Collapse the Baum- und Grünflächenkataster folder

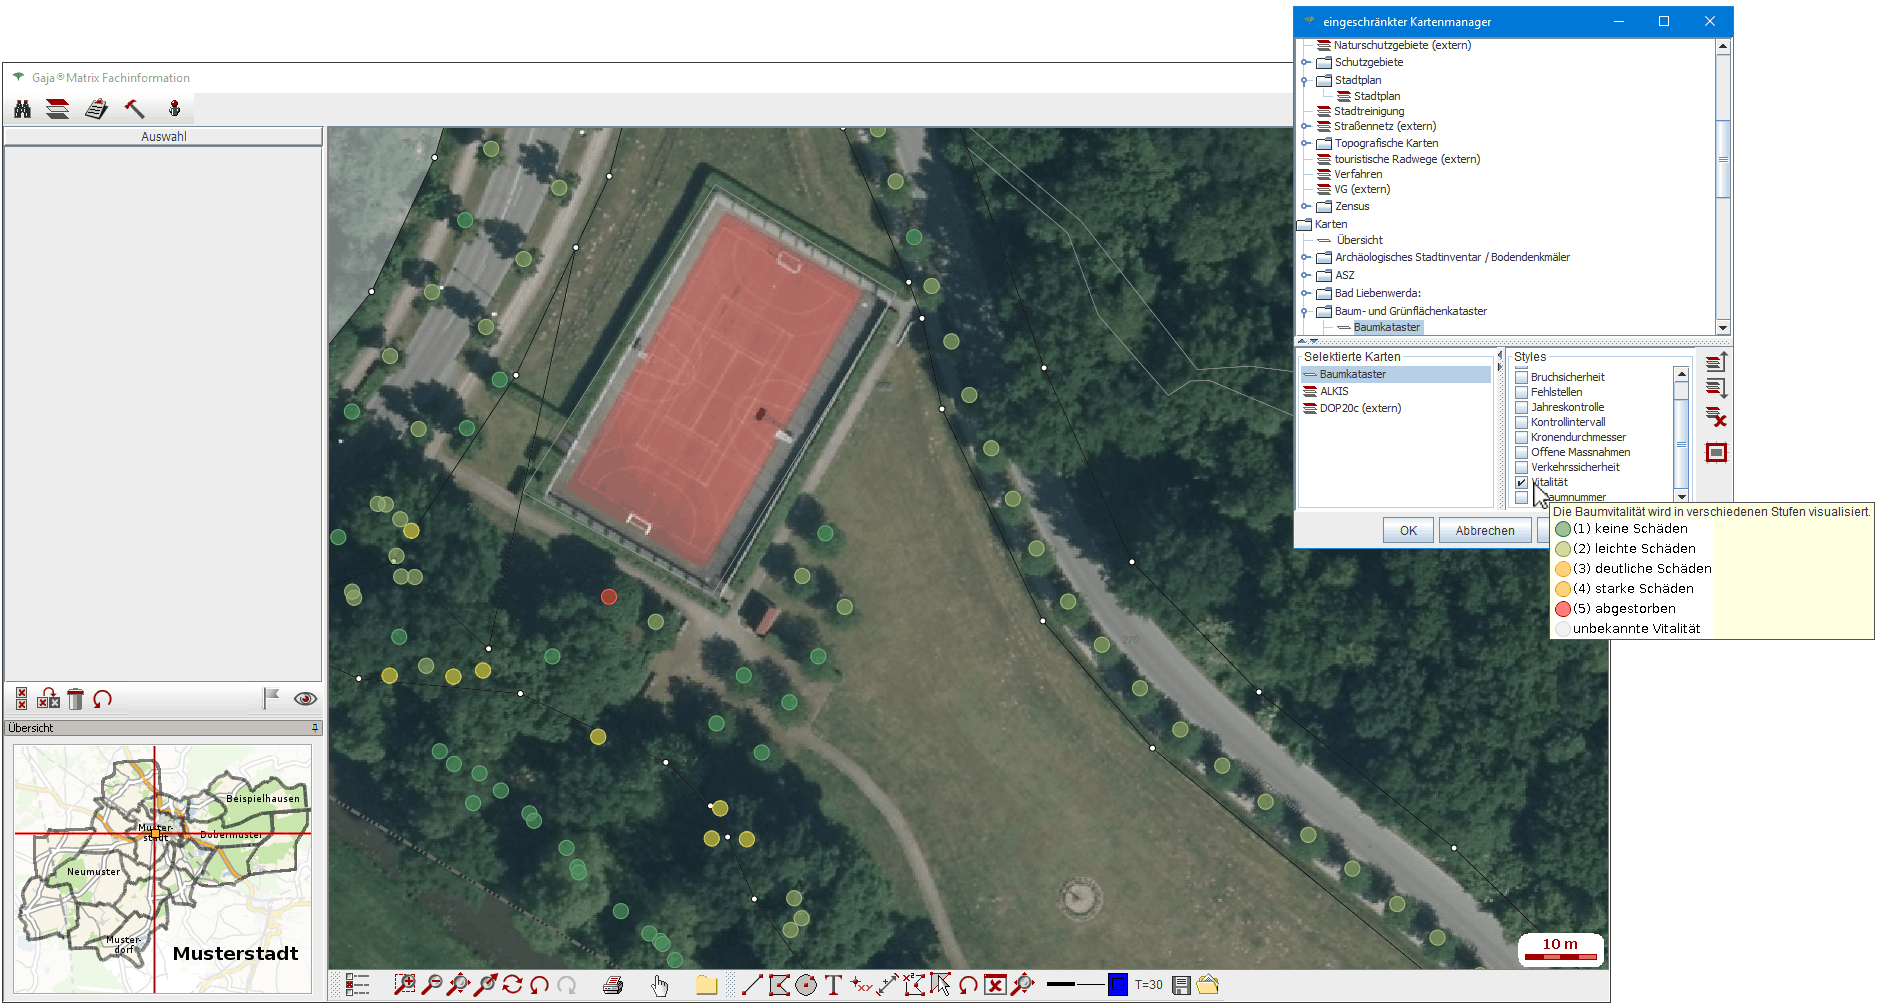point(1305,312)
